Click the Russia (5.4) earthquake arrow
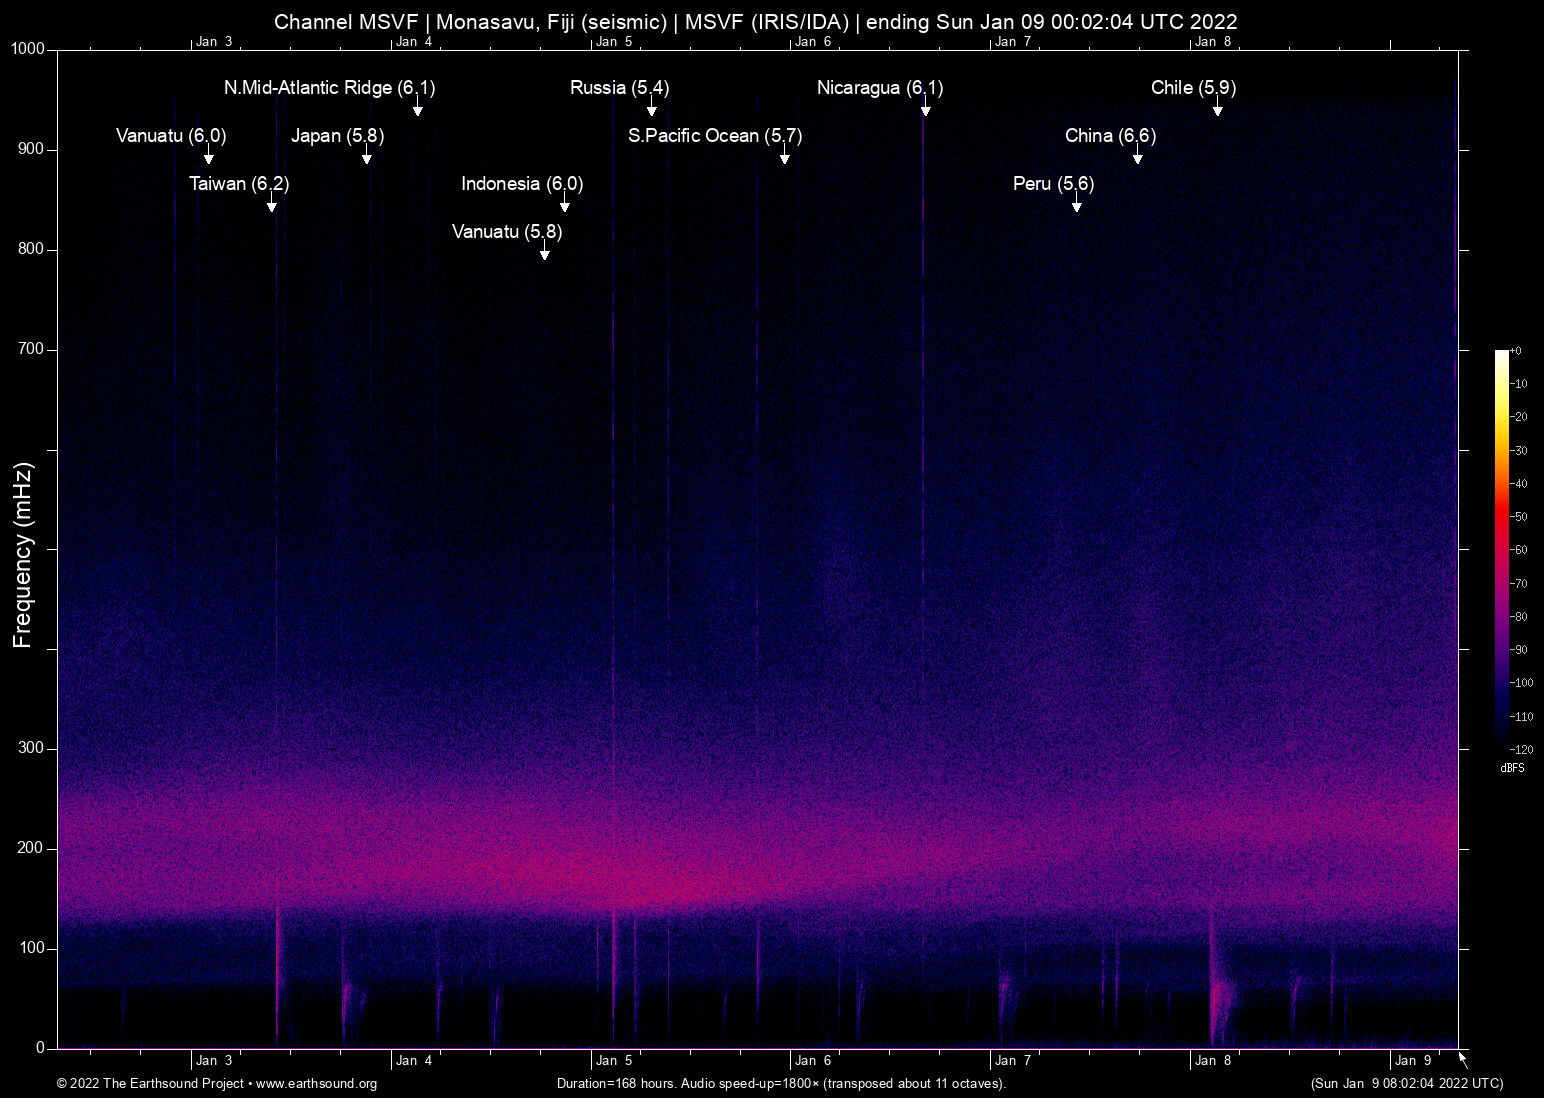The height and width of the screenshot is (1098, 1544). pyautogui.click(x=651, y=110)
